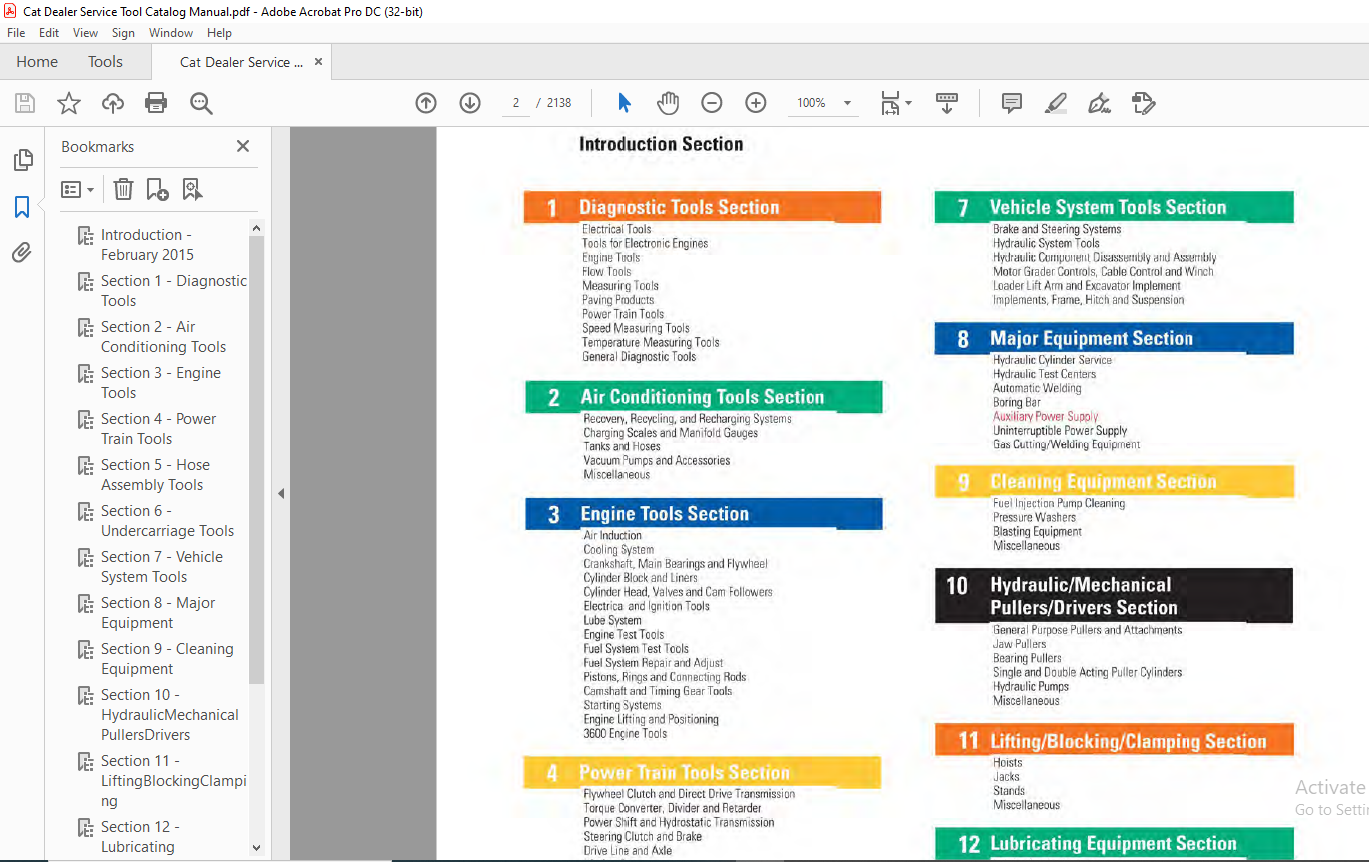The width and height of the screenshot is (1369, 862).
Task: Select the Section 3 - Engine Tools bookmark
Action: [161, 382]
